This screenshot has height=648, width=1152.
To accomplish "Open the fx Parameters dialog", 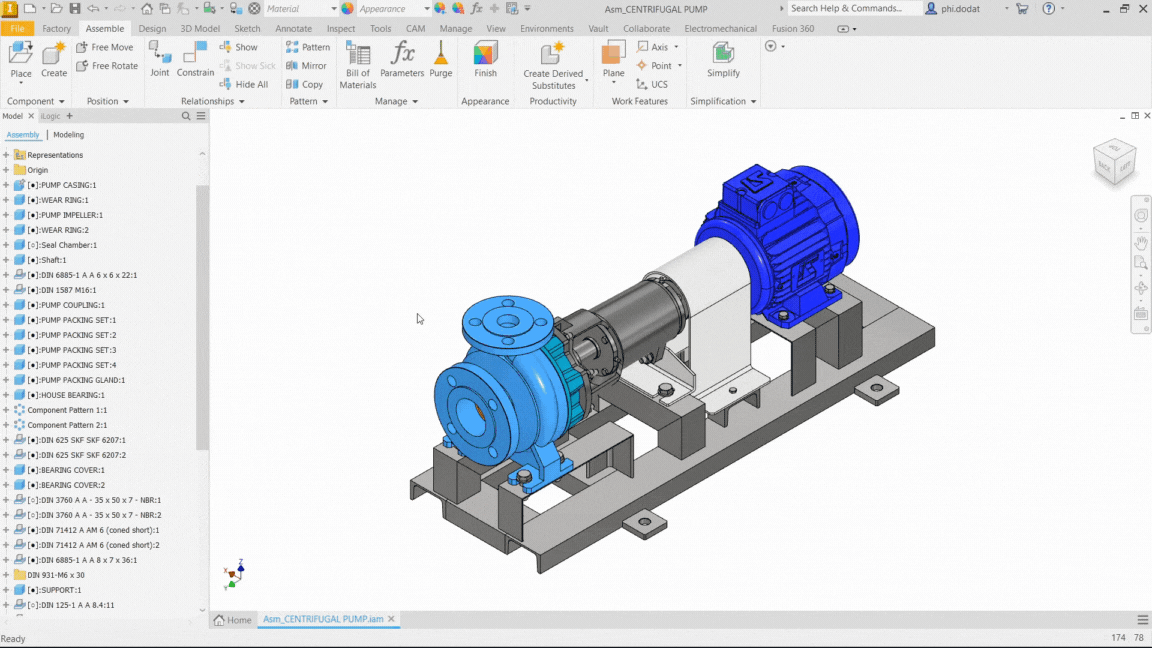I will point(402,59).
